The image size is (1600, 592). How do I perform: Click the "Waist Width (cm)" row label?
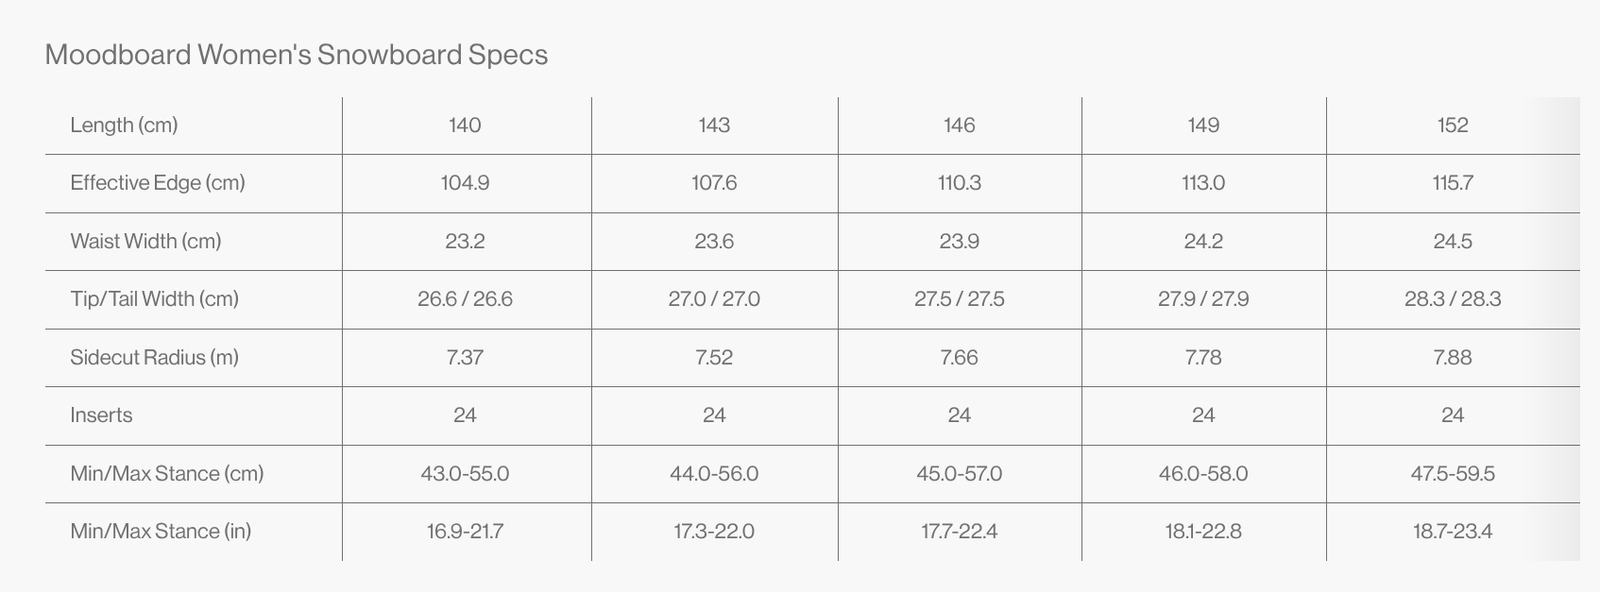[x=146, y=241]
